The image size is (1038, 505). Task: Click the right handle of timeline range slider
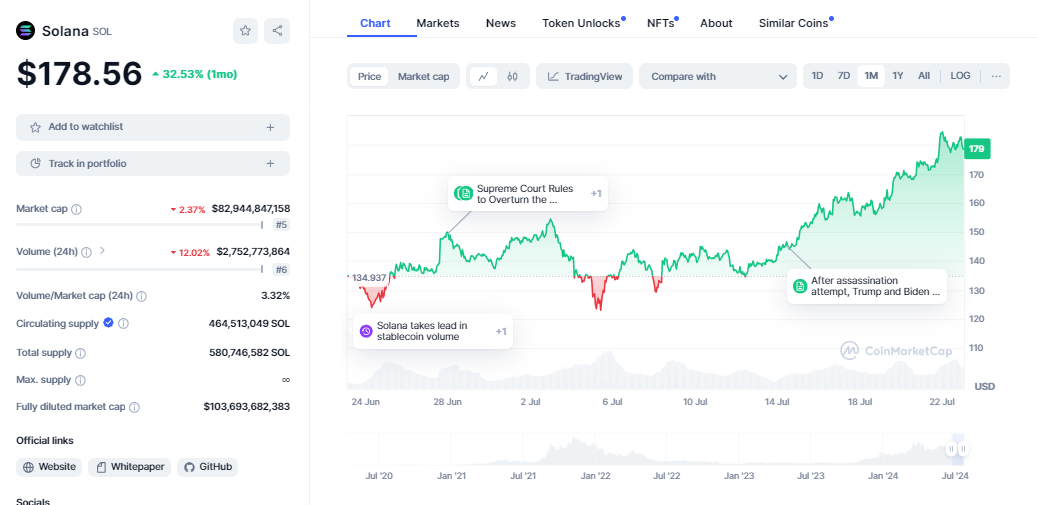pyautogui.click(x=963, y=449)
